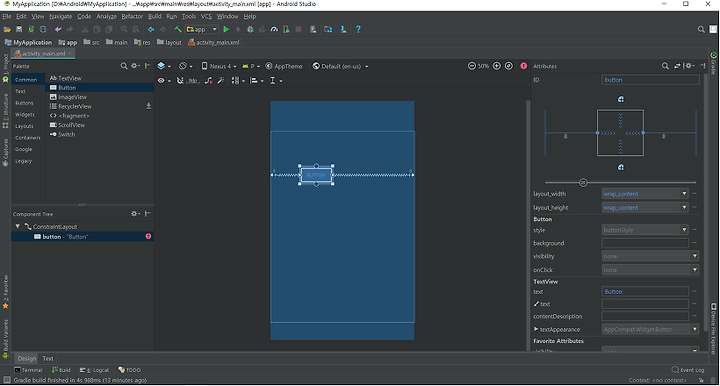The image size is (720, 386).
Task: Zoom out the design canvas
Action: click(472, 66)
